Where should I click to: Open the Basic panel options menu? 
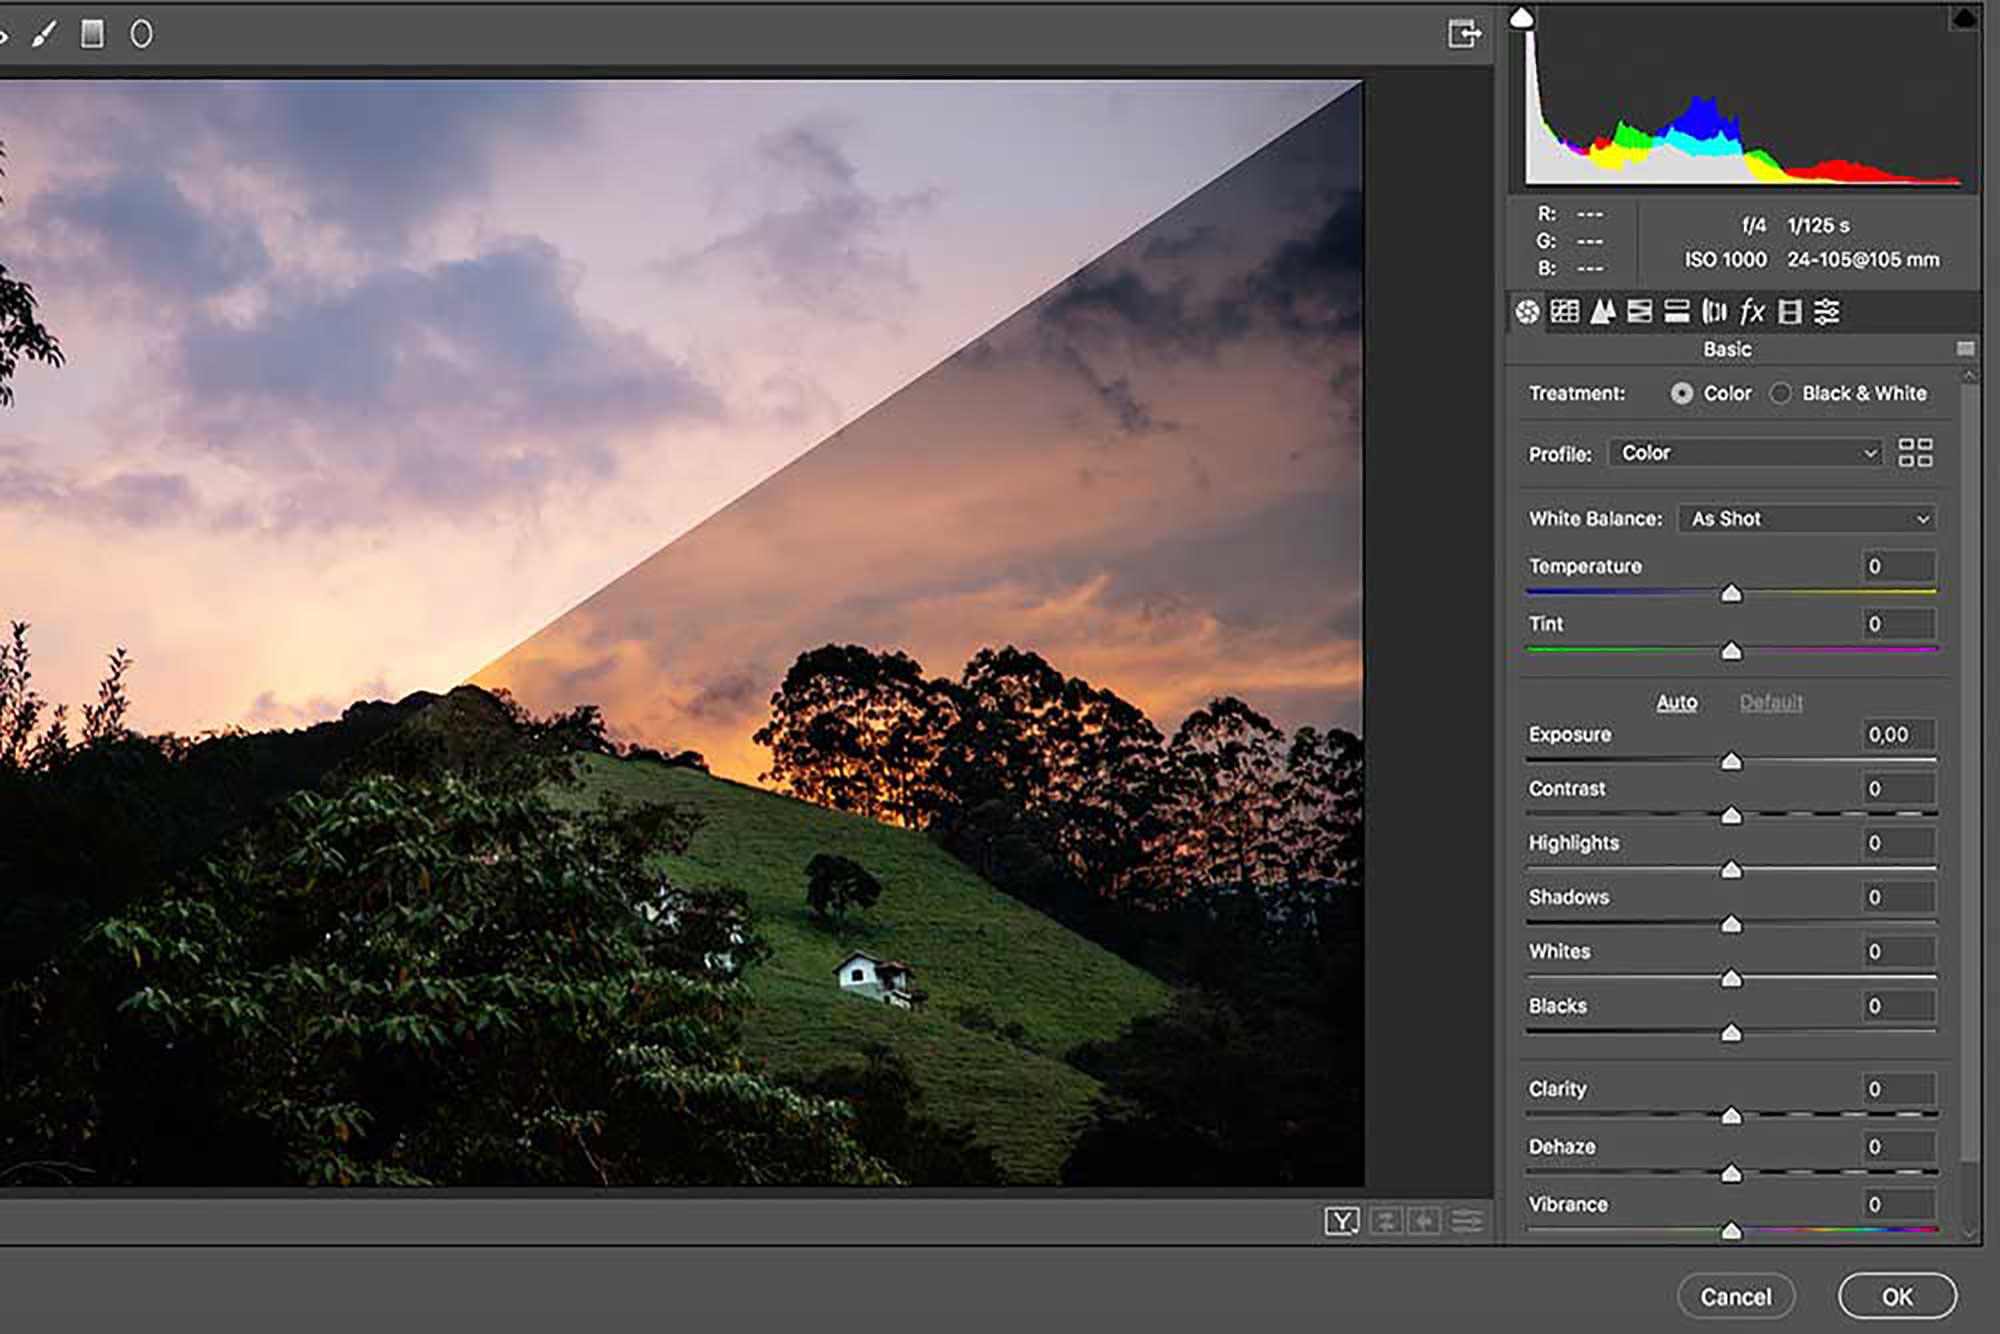pos(1965,349)
